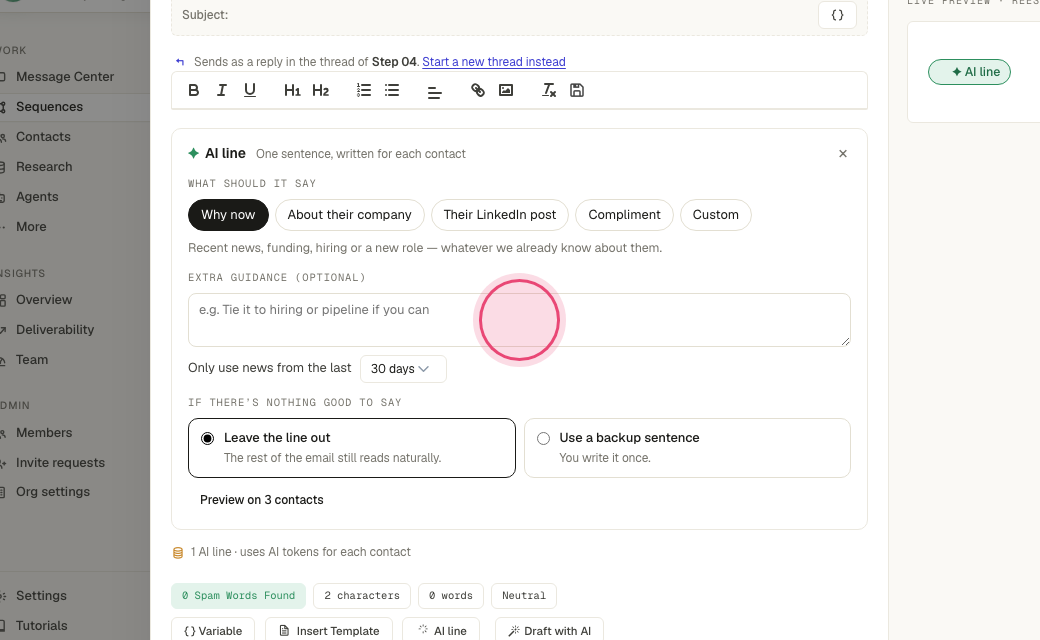Image resolution: width=1040 pixels, height=640 pixels.
Task: Choose the Their LinkedIn post option
Action: pyautogui.click(x=500, y=215)
